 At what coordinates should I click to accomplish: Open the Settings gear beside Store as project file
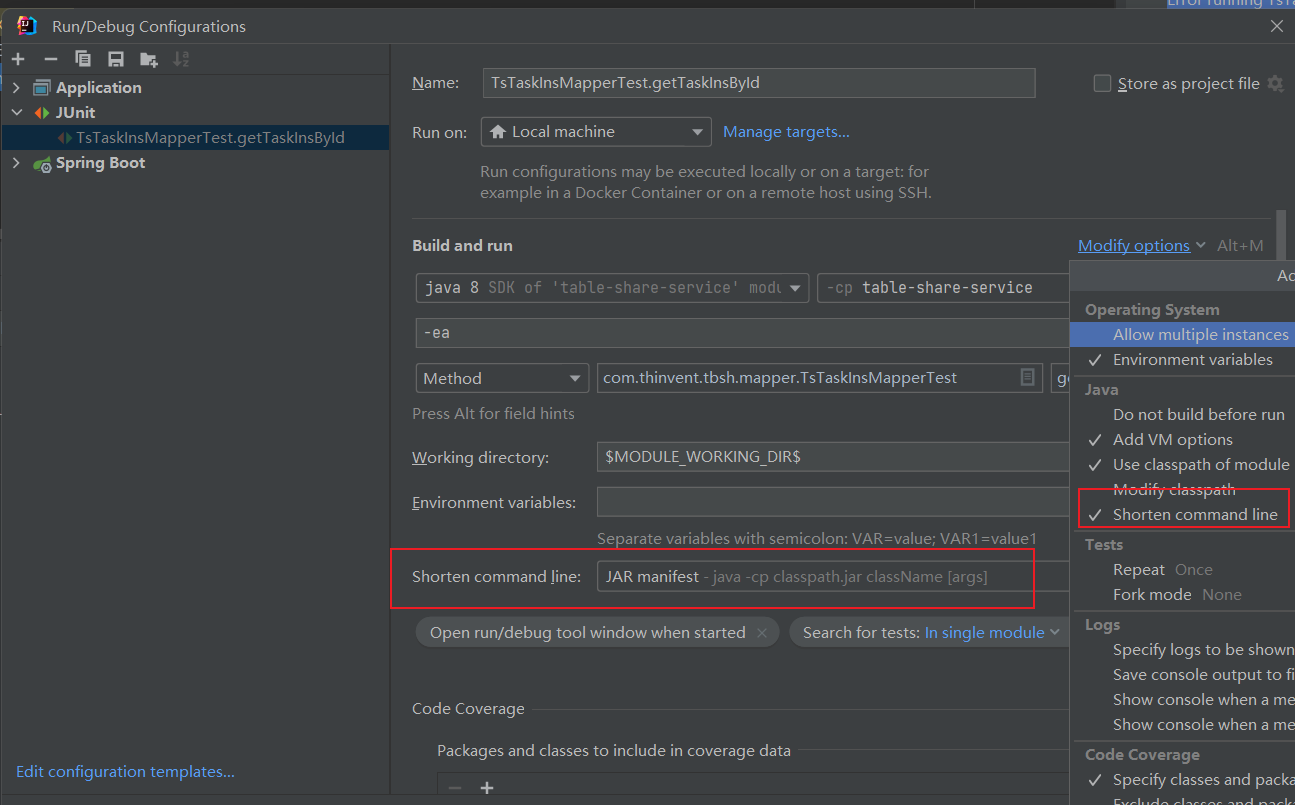click(1275, 83)
